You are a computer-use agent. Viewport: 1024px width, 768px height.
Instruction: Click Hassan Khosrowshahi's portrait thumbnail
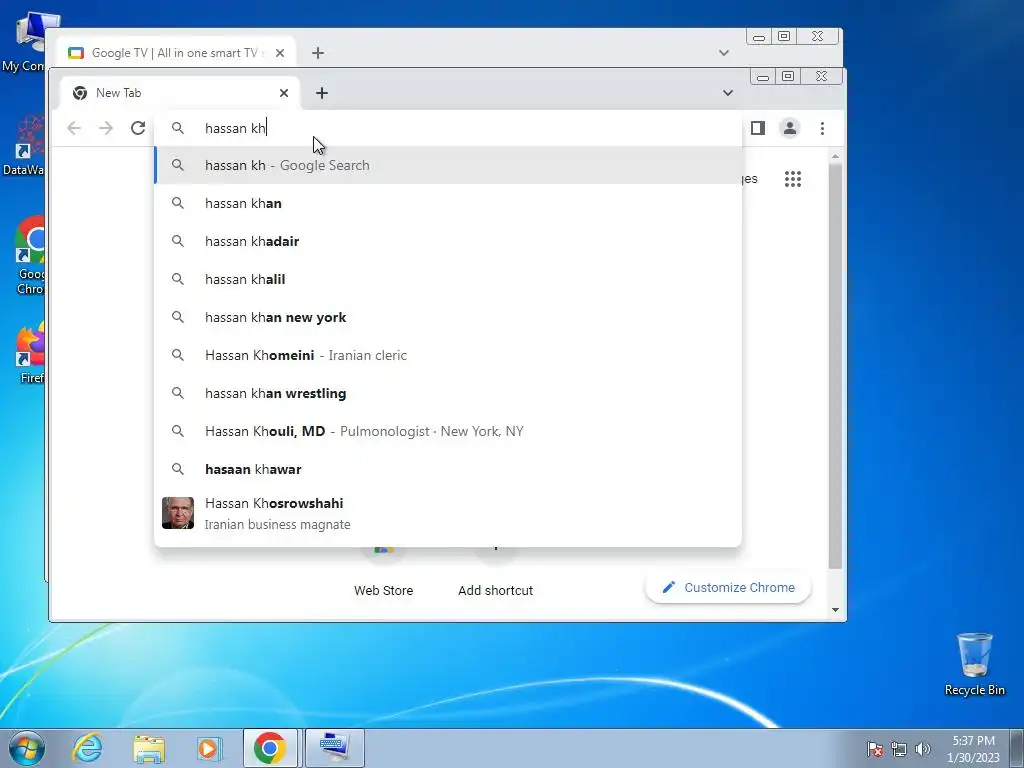[x=178, y=513]
